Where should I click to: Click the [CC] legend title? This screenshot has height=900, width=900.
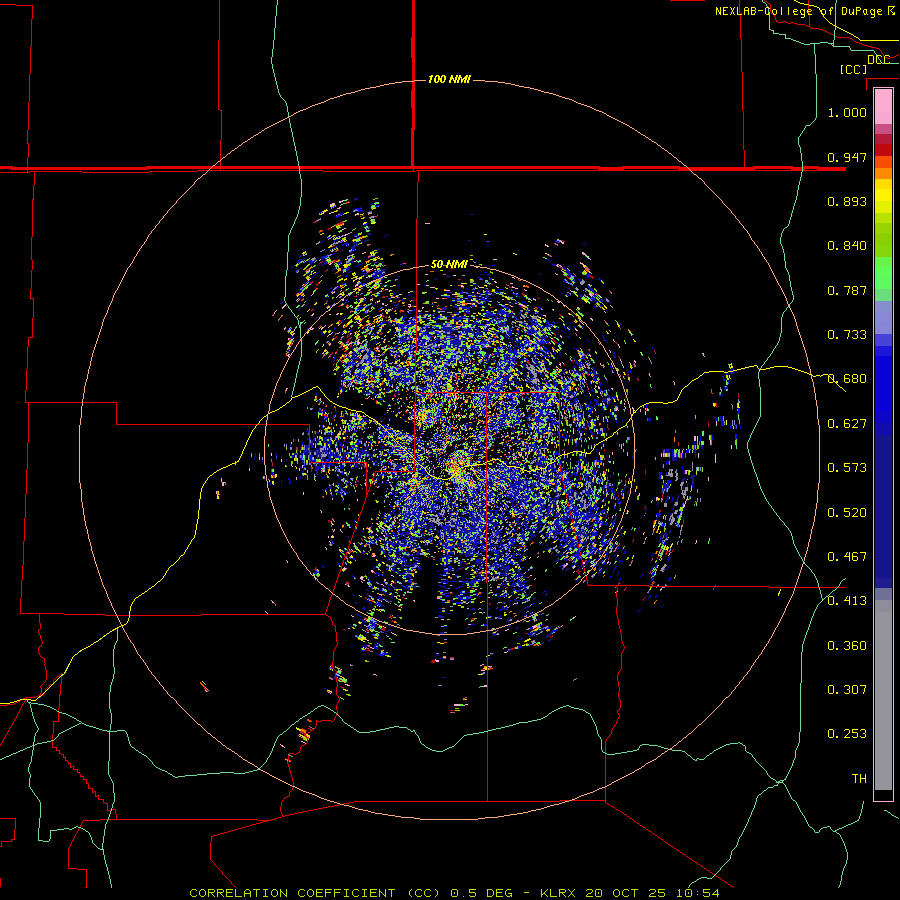(854, 69)
